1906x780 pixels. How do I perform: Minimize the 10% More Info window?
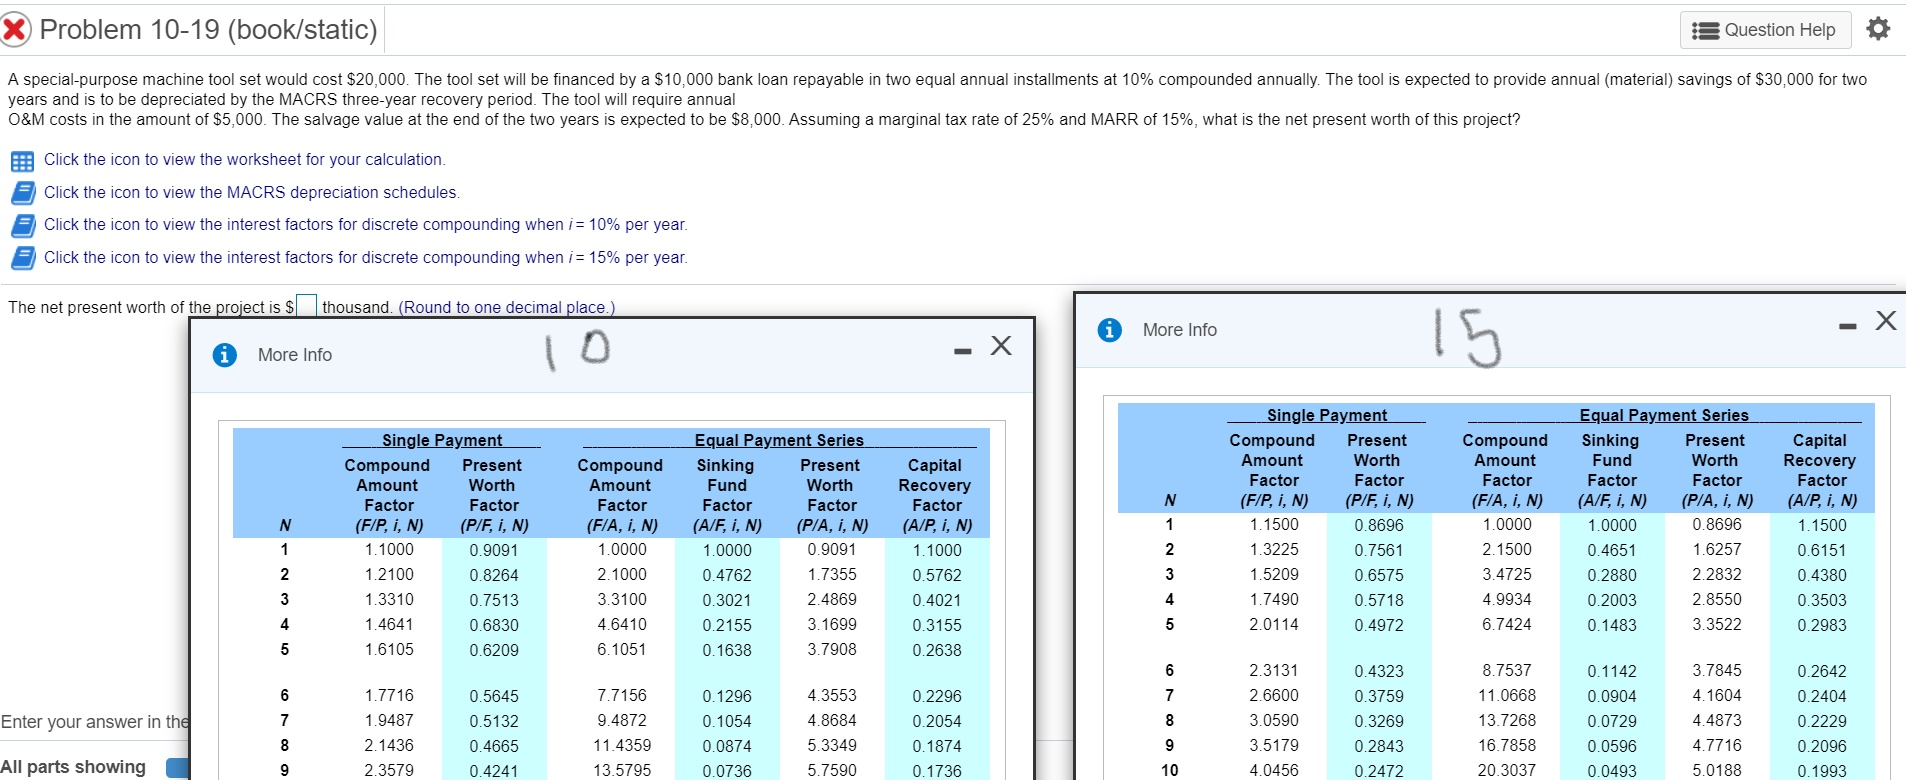click(x=962, y=351)
